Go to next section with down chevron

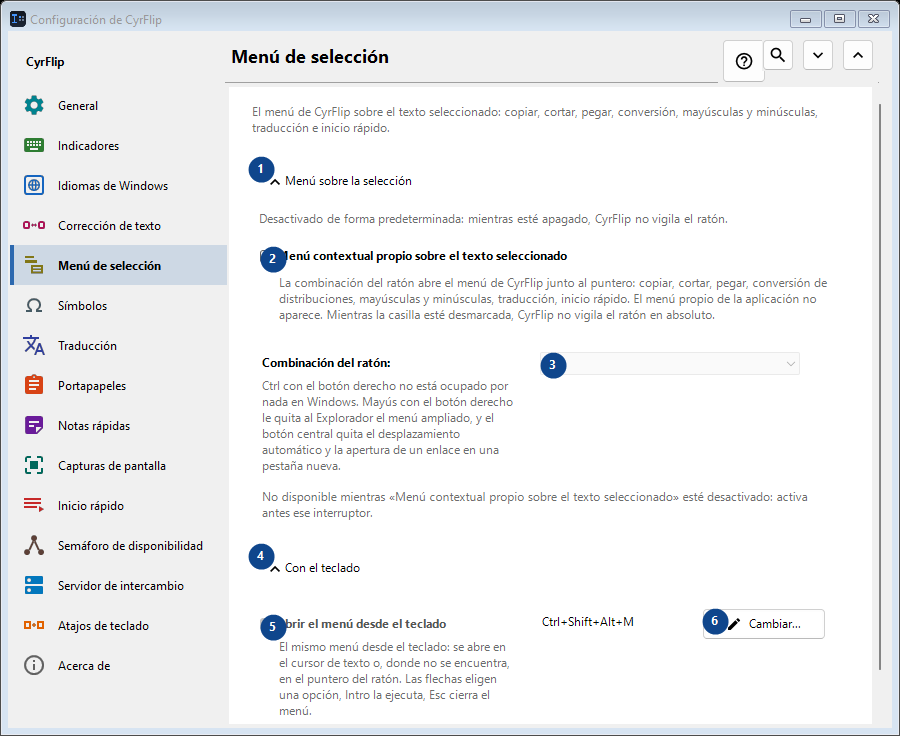[x=818, y=55]
